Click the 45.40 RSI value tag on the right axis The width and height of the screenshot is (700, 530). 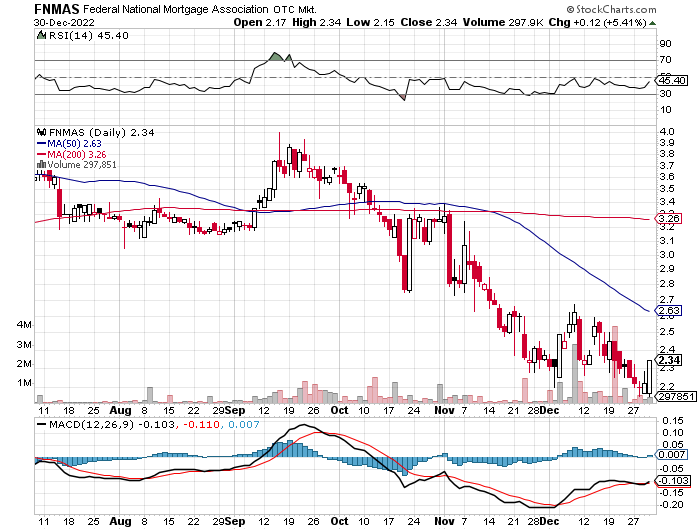(x=672, y=81)
